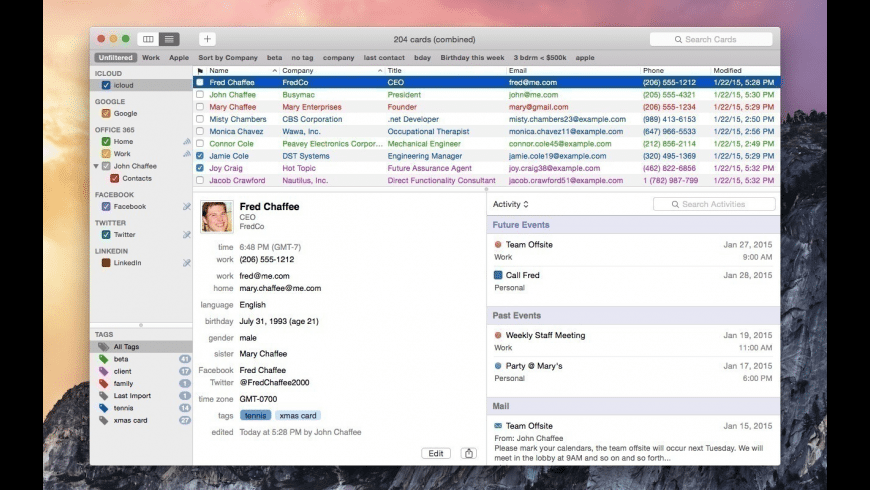Click the disconnected icon next to Facebook

pyautogui.click(x=186, y=206)
